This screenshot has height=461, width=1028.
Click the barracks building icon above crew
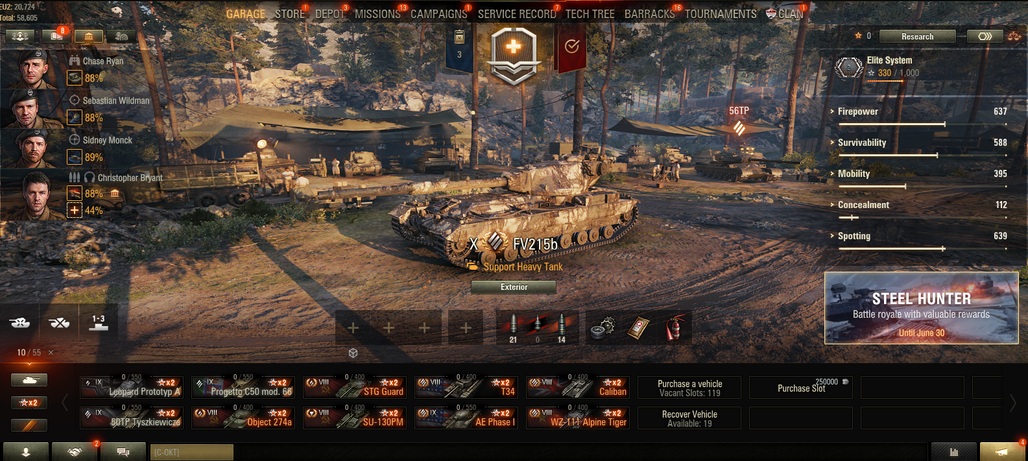89,37
